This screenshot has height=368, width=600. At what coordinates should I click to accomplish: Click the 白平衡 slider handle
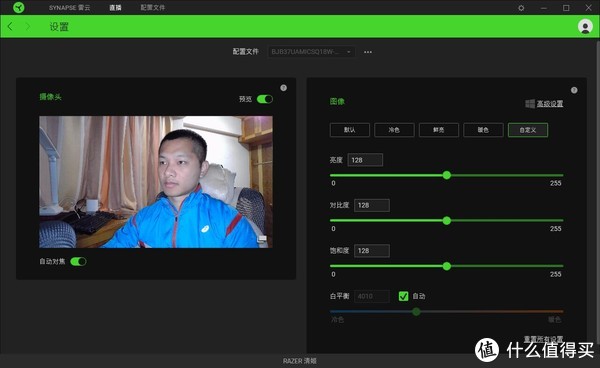[x=416, y=312]
